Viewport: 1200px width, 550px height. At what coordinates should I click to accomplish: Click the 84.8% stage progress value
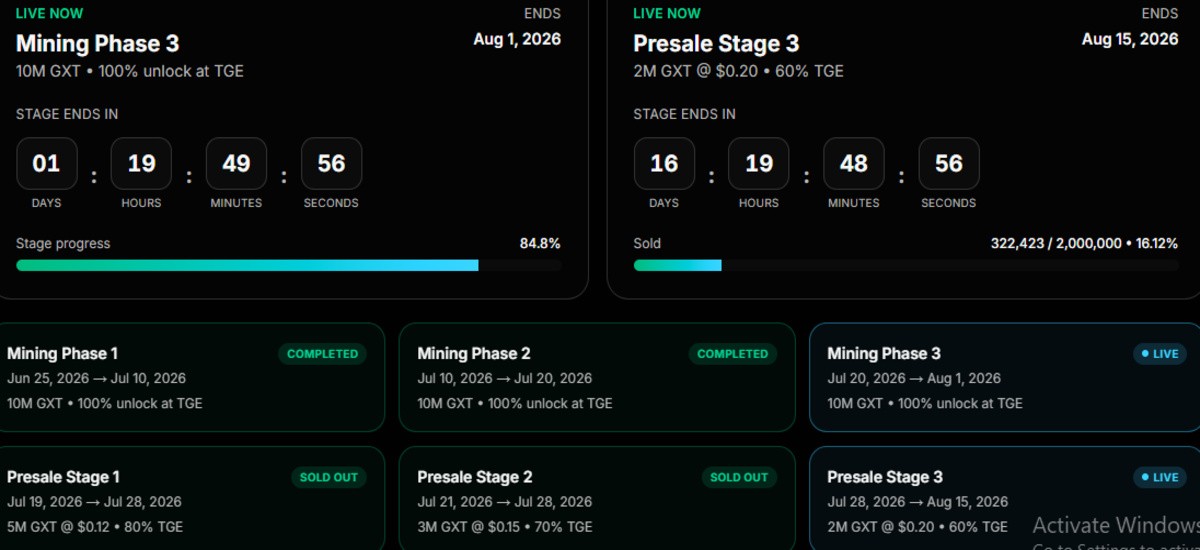(540, 243)
